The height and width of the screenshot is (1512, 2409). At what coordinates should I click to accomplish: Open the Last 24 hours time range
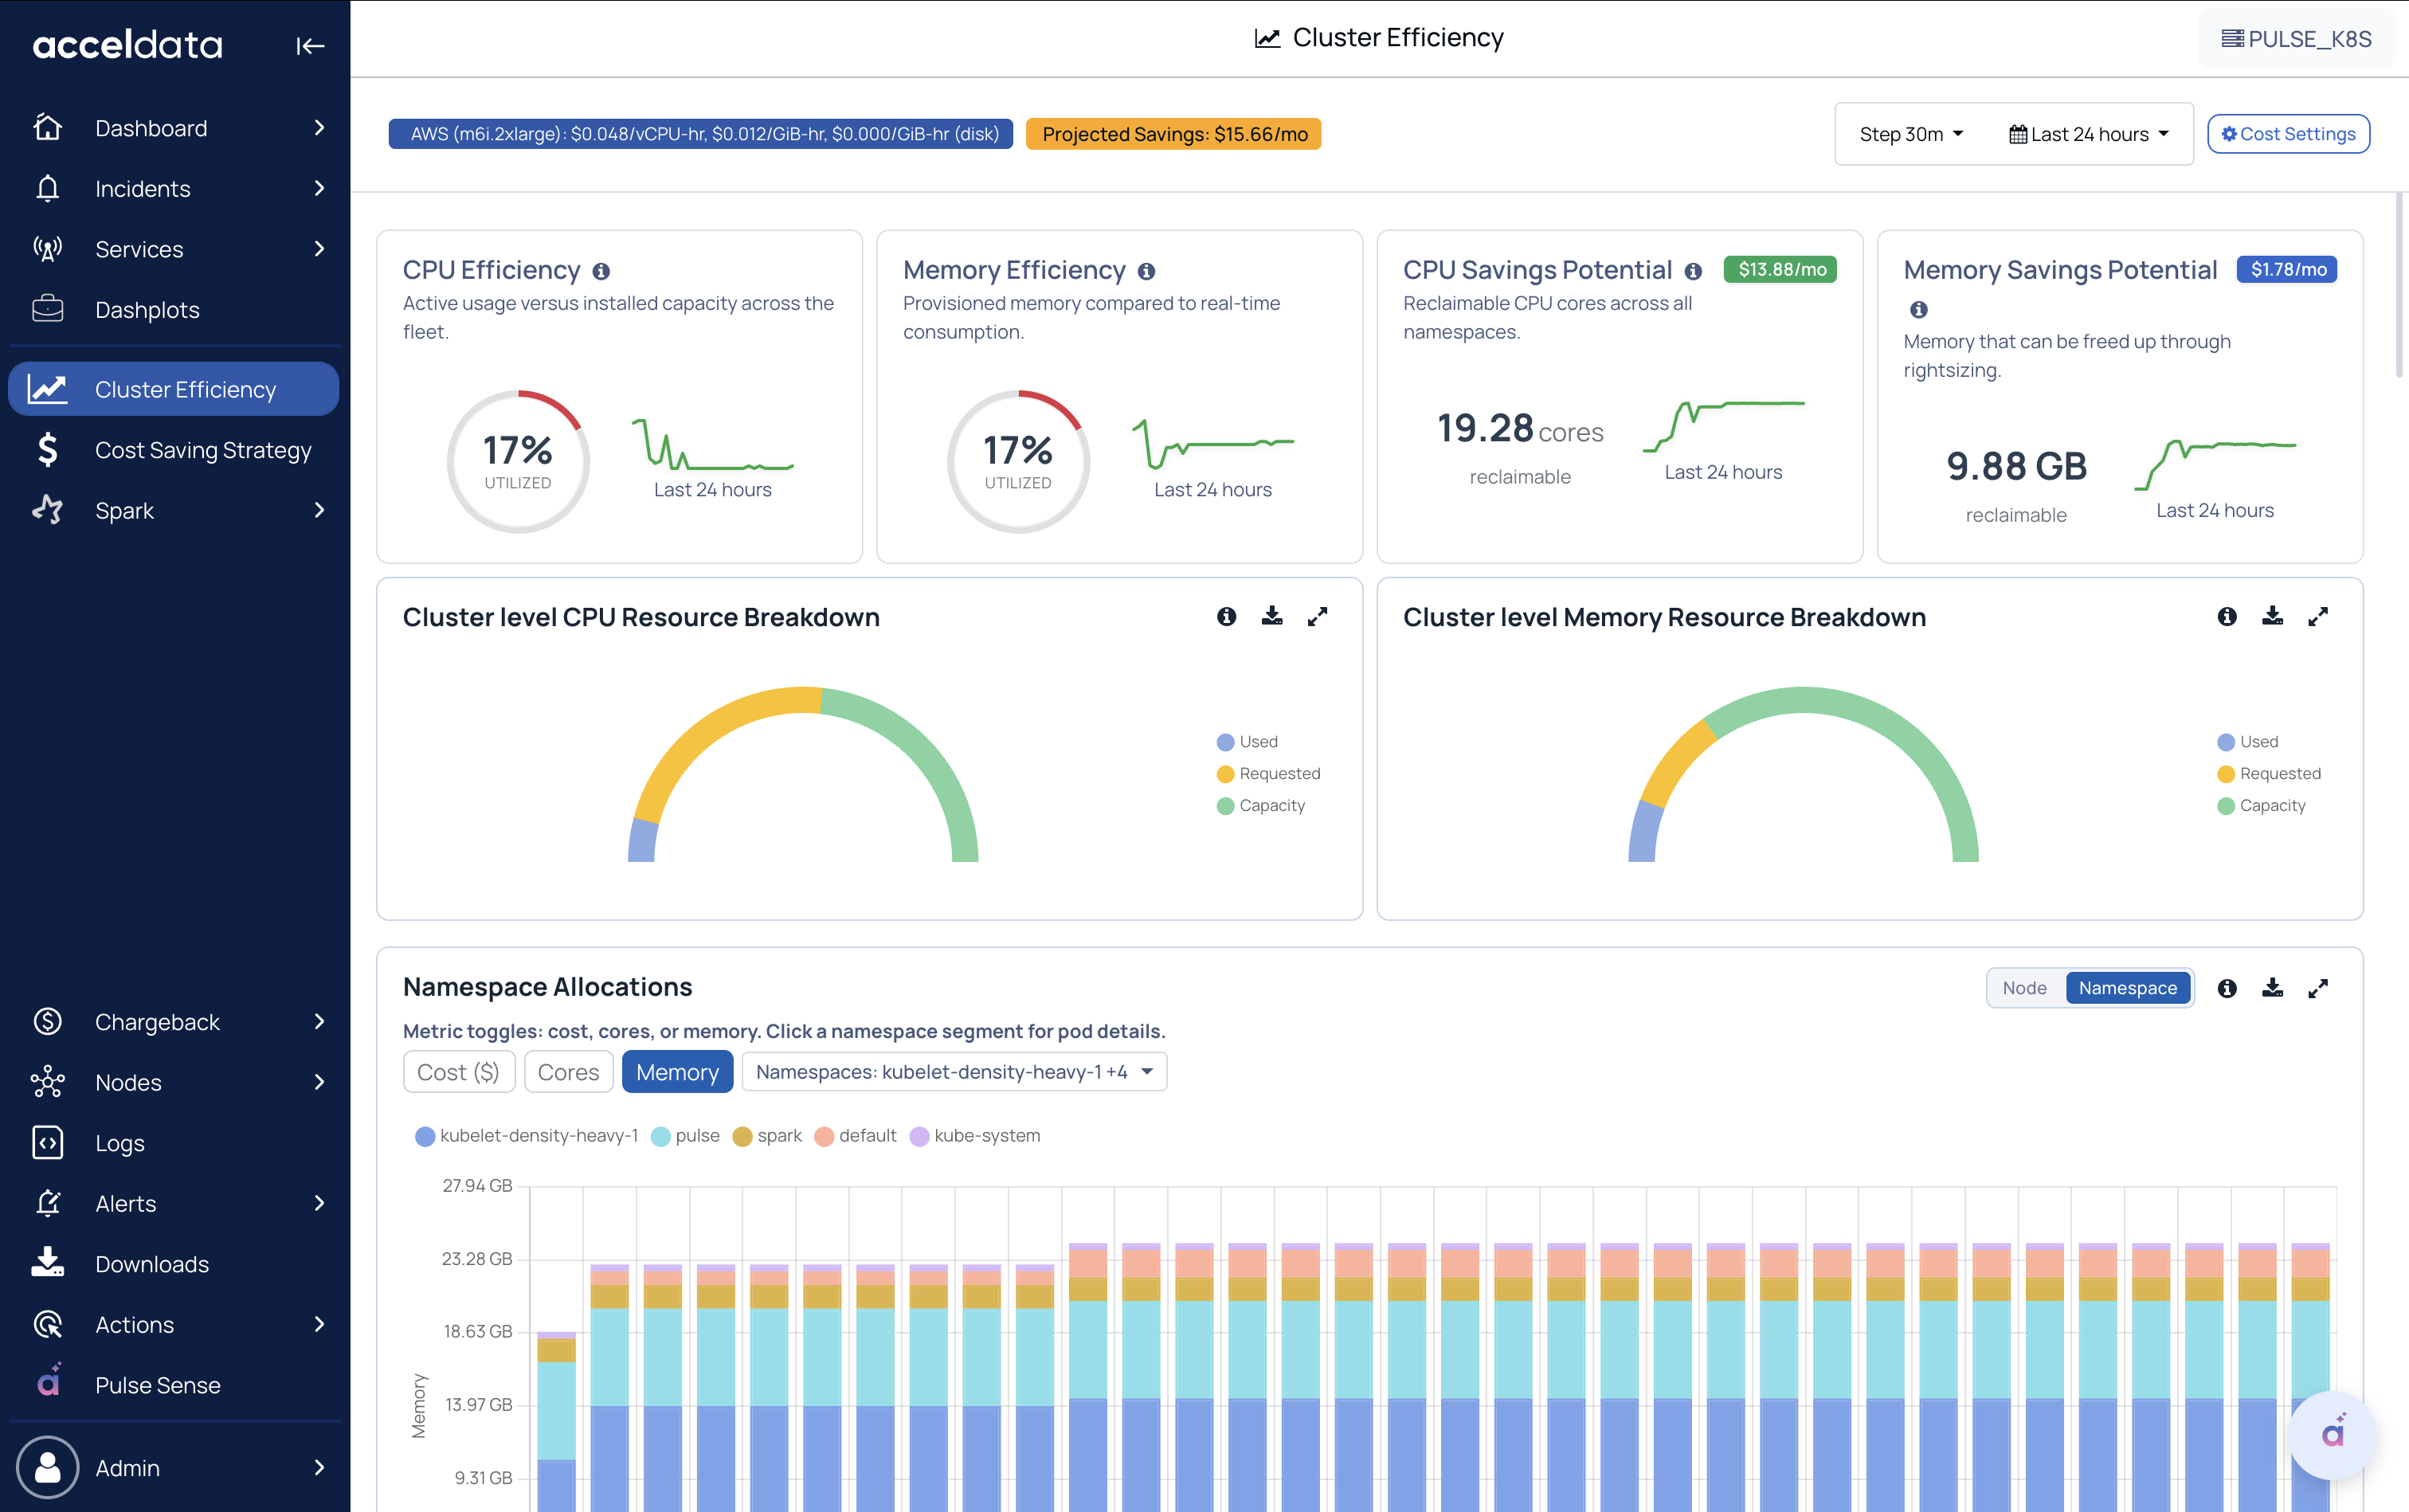coord(2089,134)
